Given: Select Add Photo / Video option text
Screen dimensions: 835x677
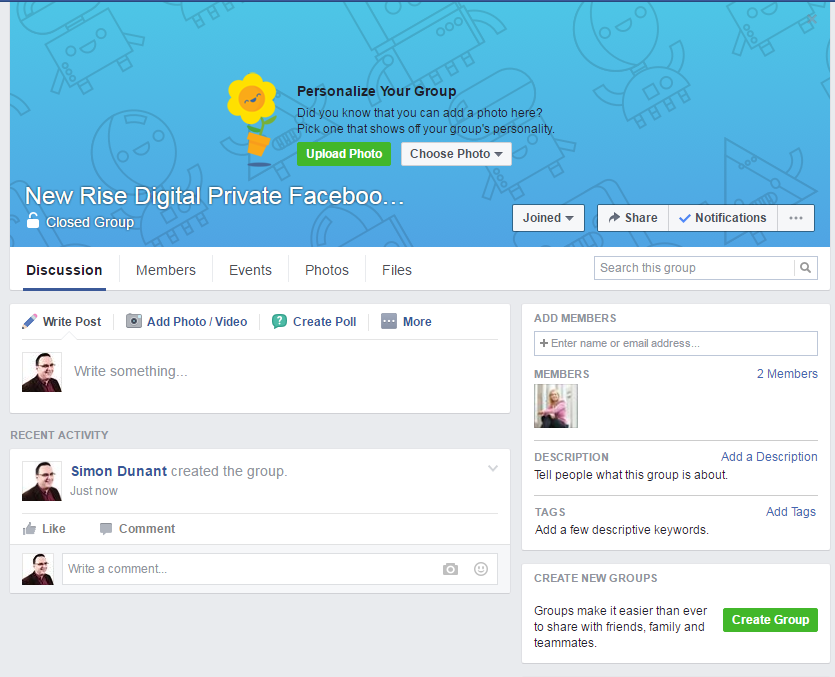Looking at the screenshot, I should coord(197,322).
